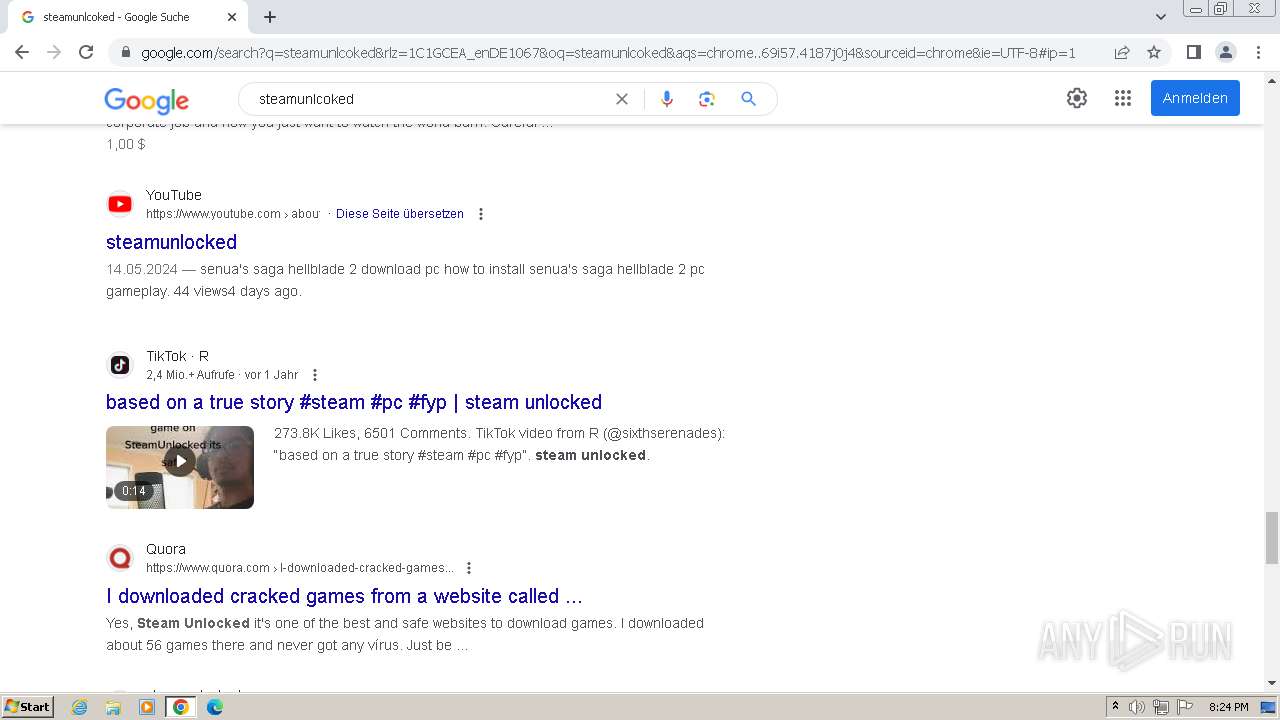Open Microsoft Edge from taskbar
Image resolution: width=1280 pixels, height=720 pixels.
(215, 707)
